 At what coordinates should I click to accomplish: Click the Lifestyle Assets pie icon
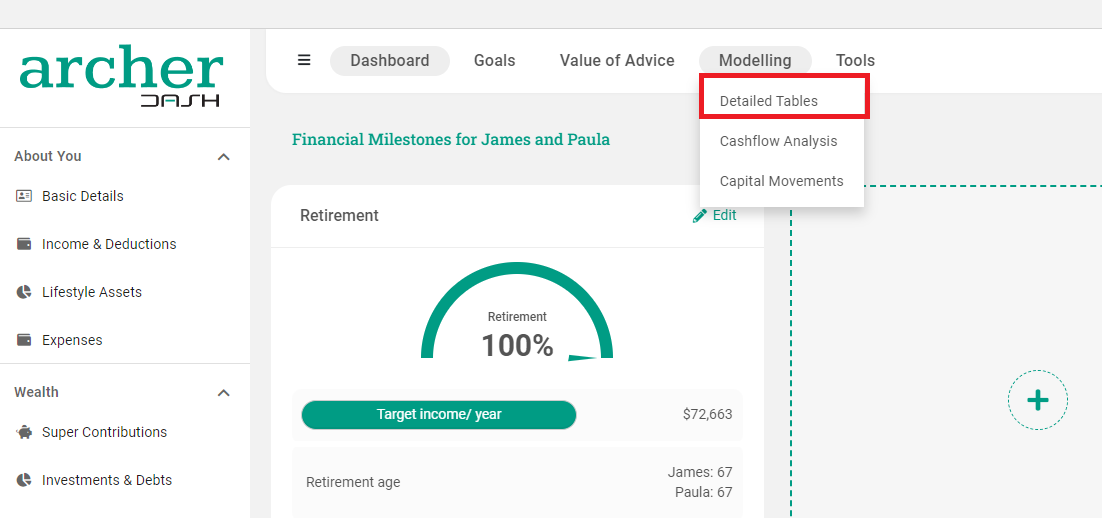[24, 292]
